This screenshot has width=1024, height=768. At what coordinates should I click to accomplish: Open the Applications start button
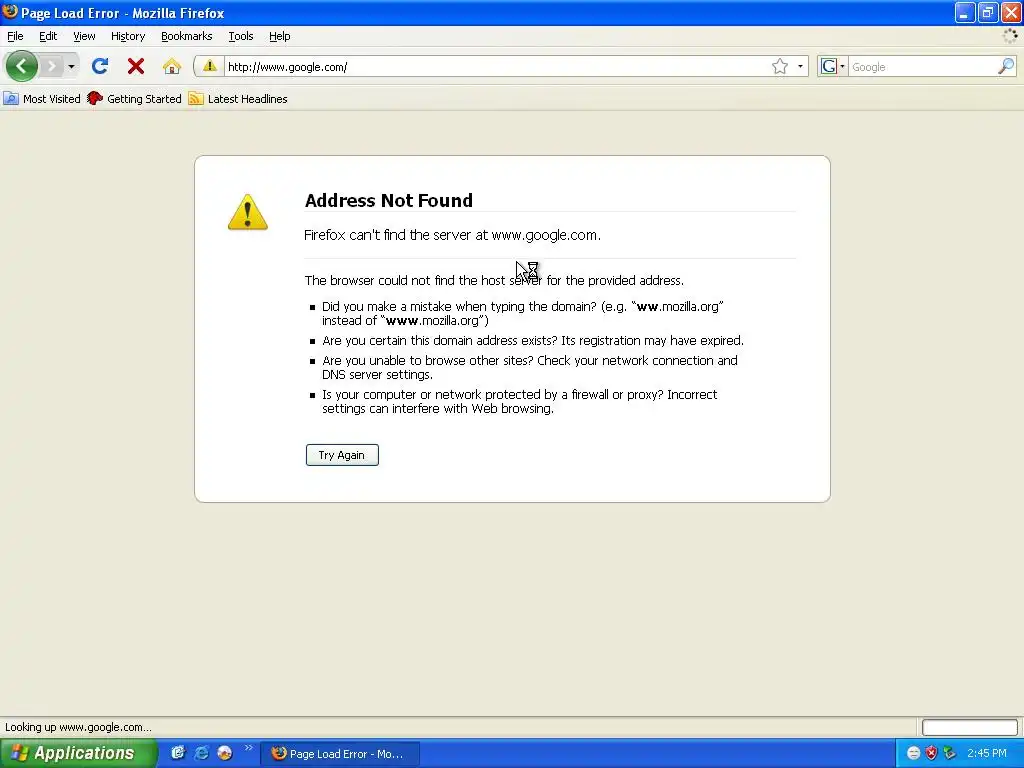click(78, 753)
